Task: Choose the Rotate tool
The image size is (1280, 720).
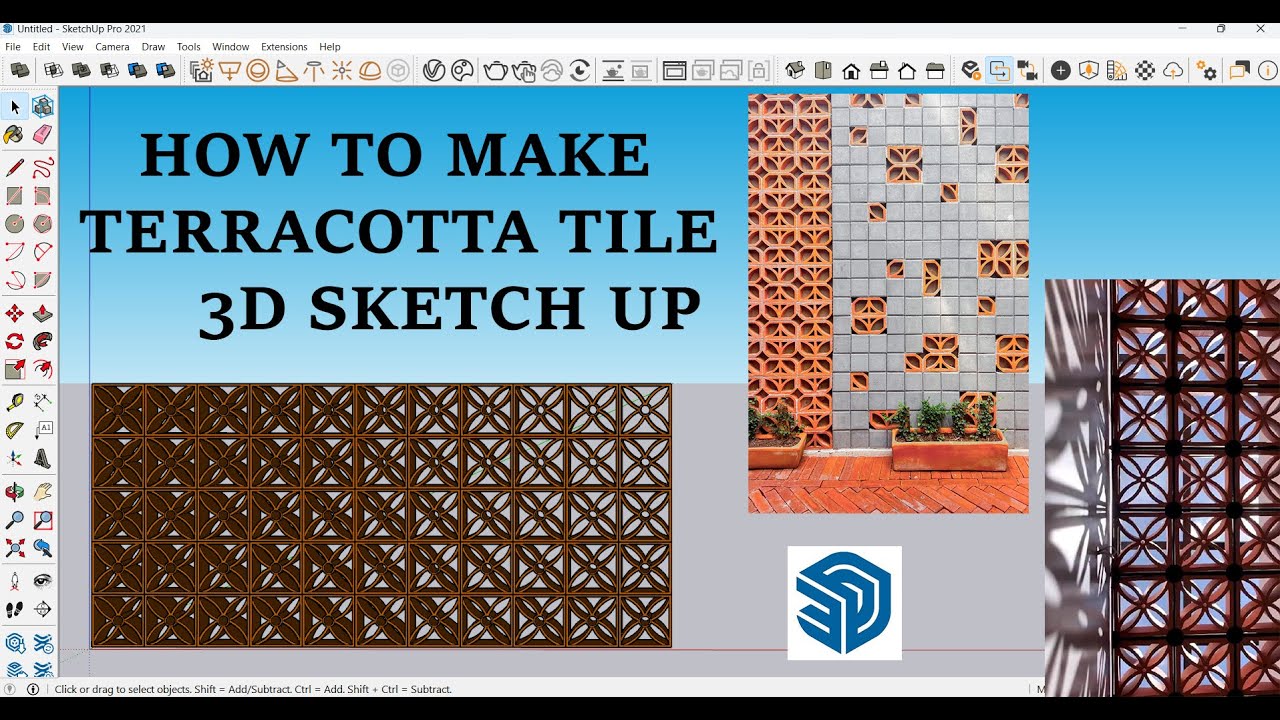Action: point(15,342)
